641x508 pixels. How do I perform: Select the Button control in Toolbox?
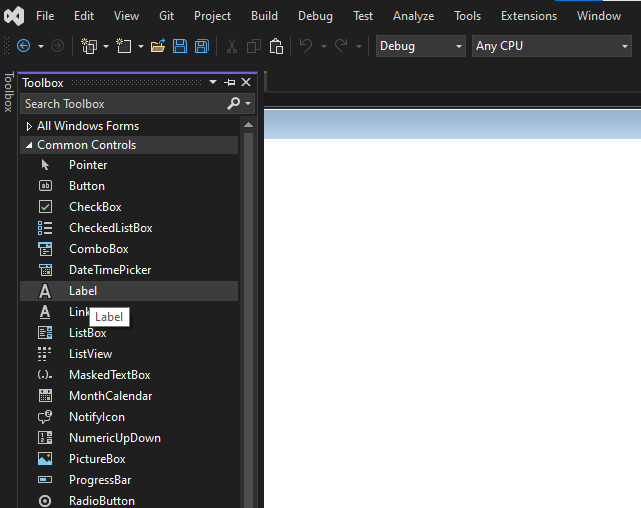(129, 186)
